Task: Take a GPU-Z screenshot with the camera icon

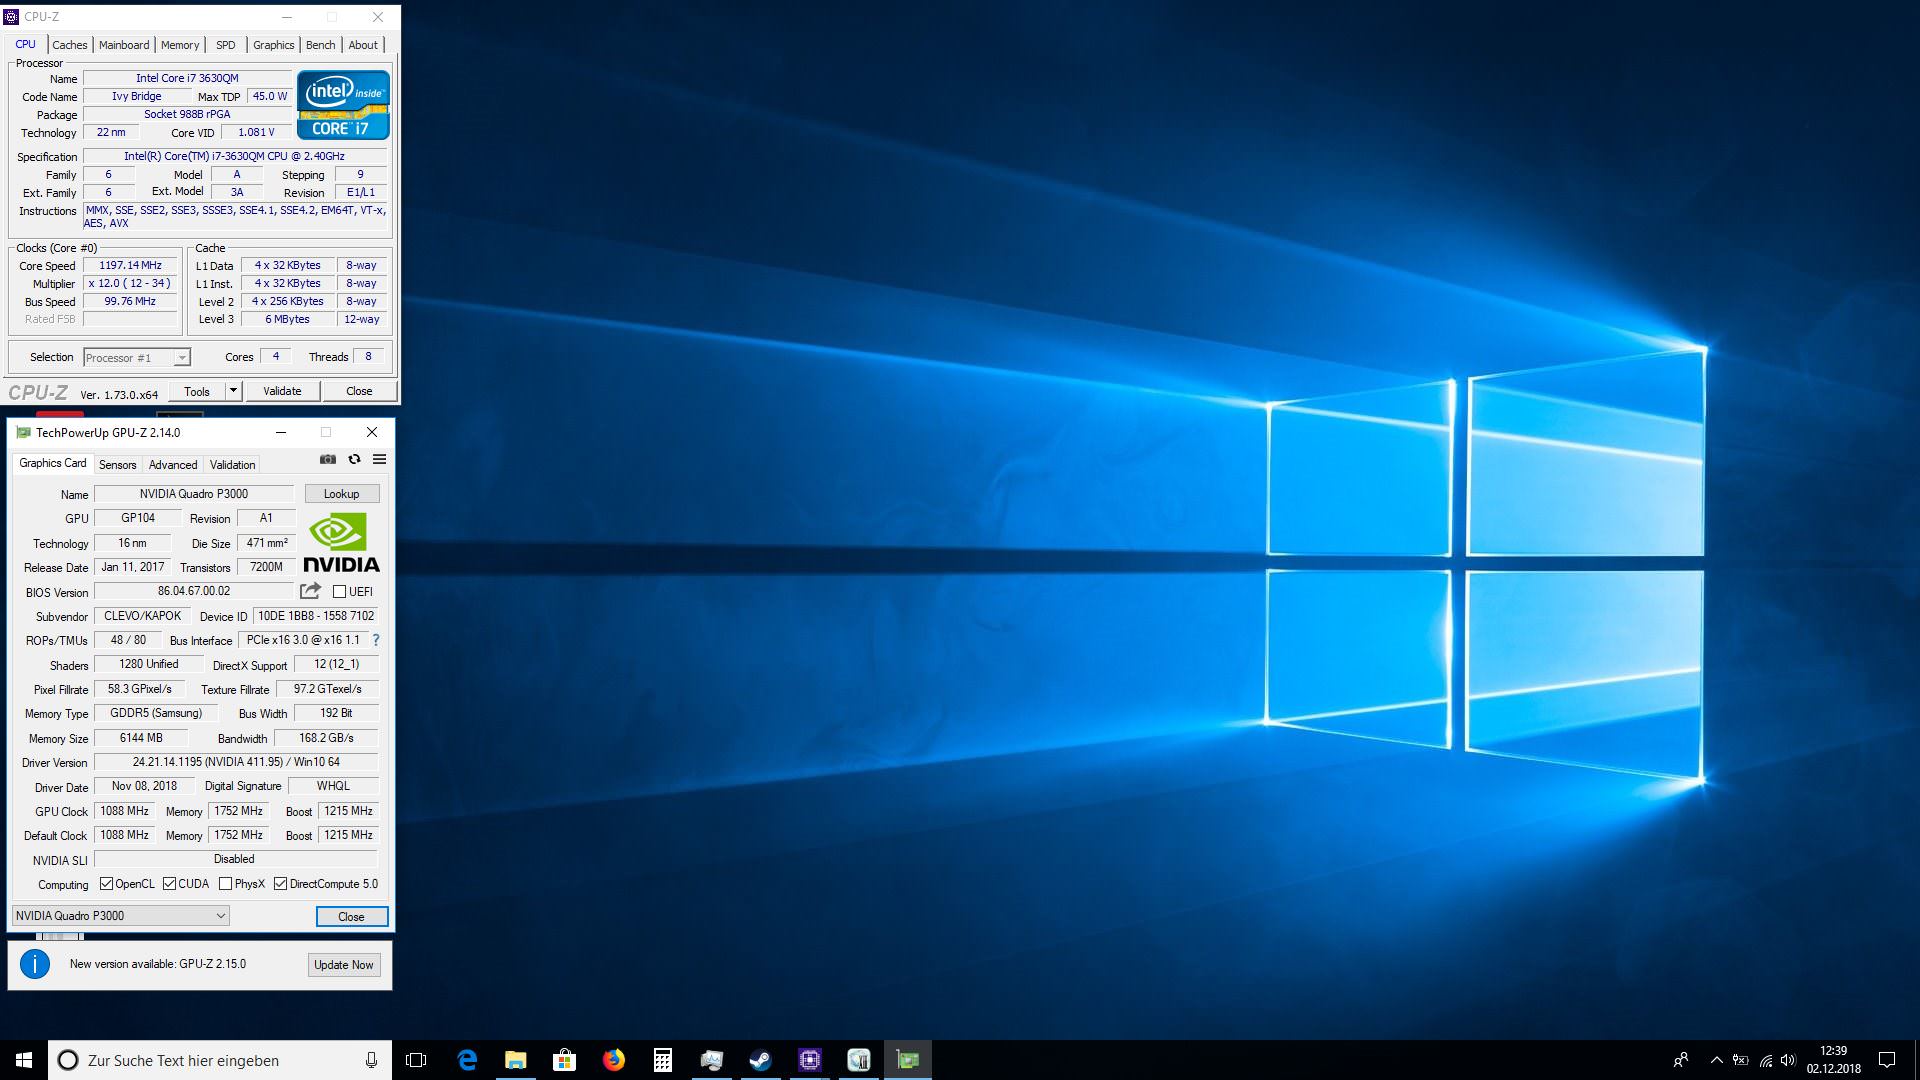Action: (327, 459)
